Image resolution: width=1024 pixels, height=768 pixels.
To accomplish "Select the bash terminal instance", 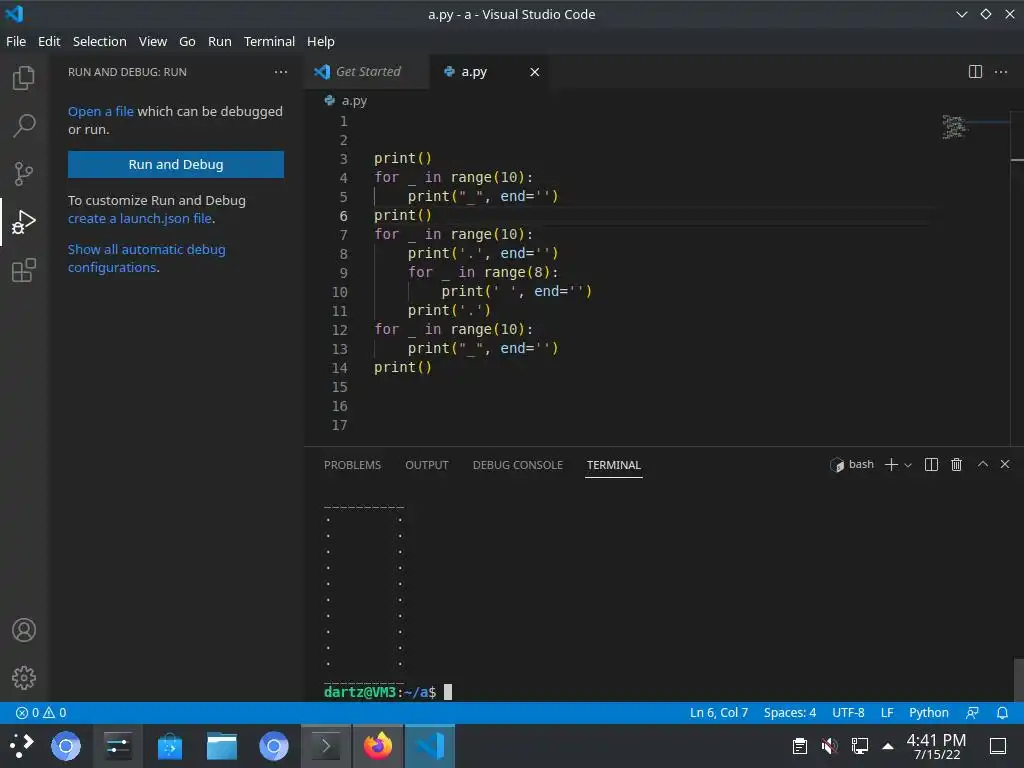I will coord(852,464).
